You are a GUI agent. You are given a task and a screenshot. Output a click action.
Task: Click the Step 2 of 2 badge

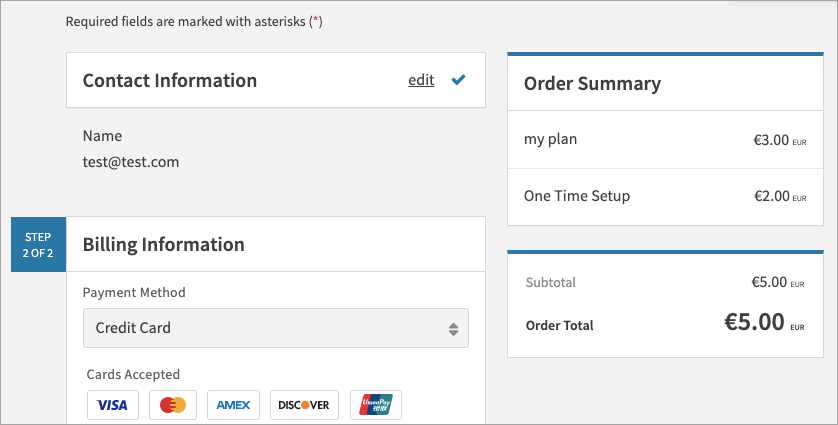(38, 245)
